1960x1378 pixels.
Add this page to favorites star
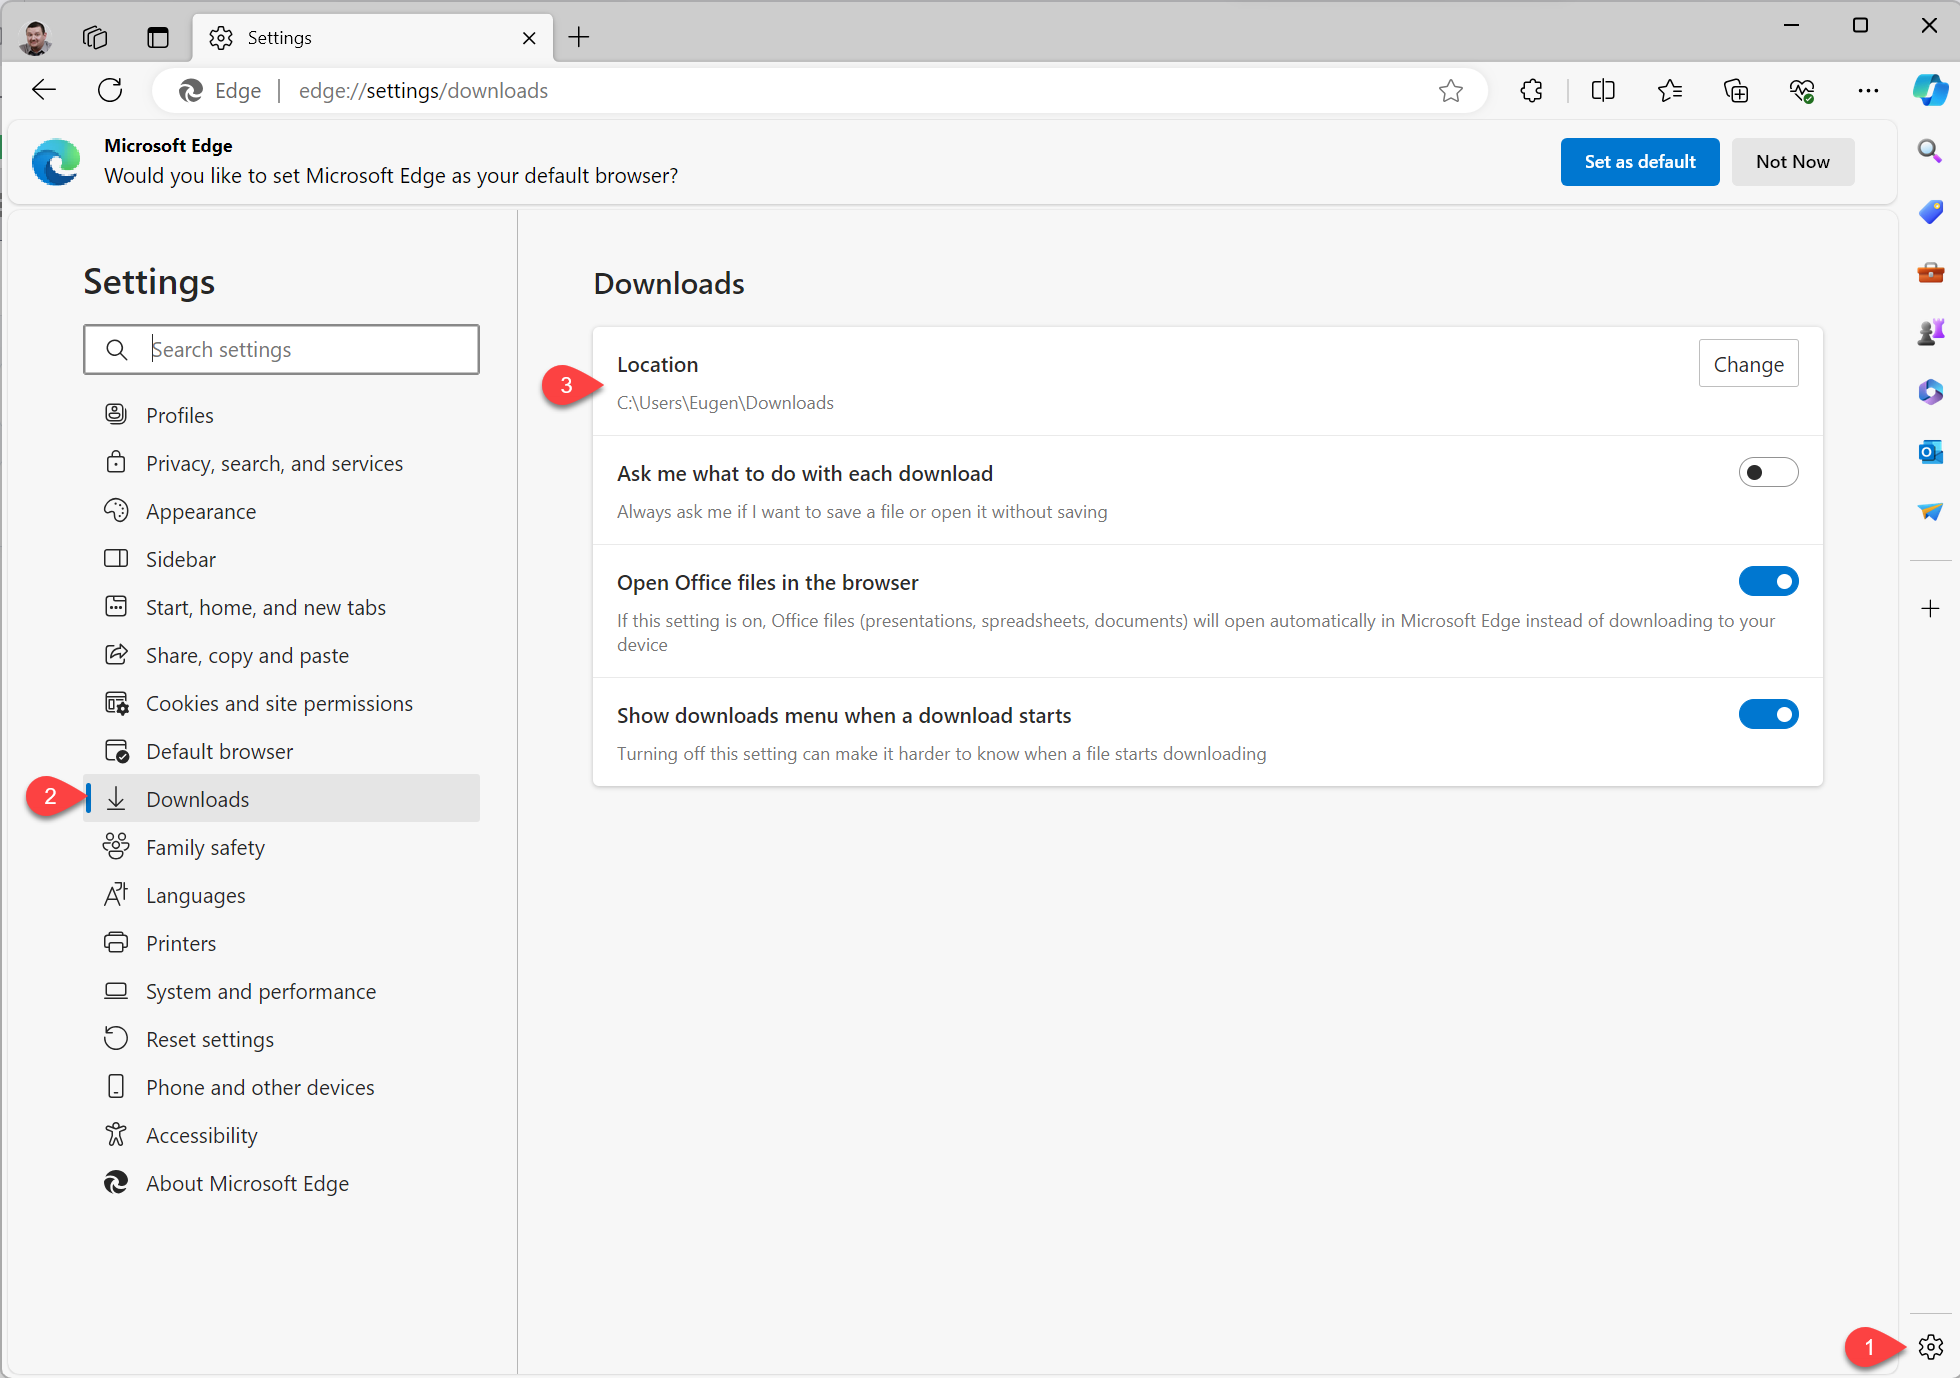click(1451, 91)
